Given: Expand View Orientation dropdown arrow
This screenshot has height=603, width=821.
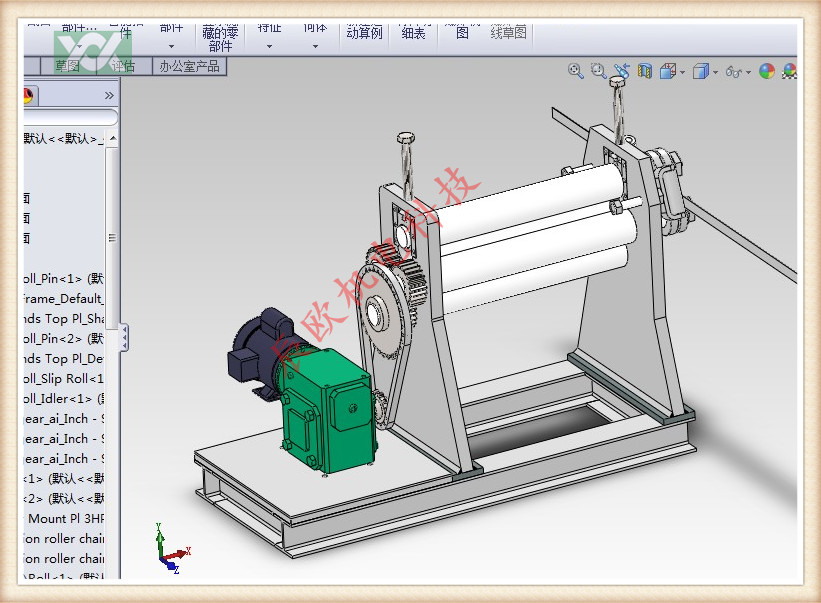Looking at the screenshot, I should [x=682, y=72].
